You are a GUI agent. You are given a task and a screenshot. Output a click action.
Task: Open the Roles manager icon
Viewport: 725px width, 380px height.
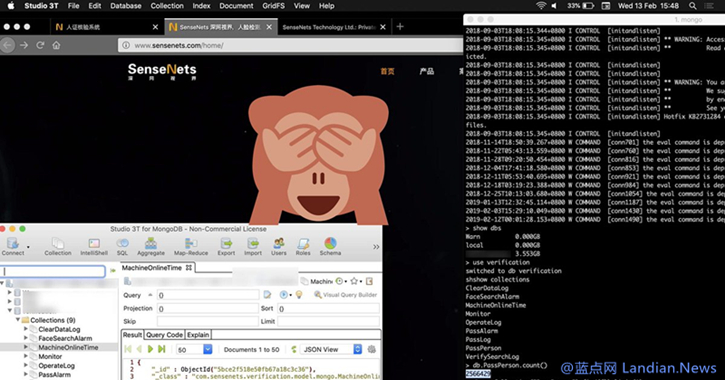(303, 246)
